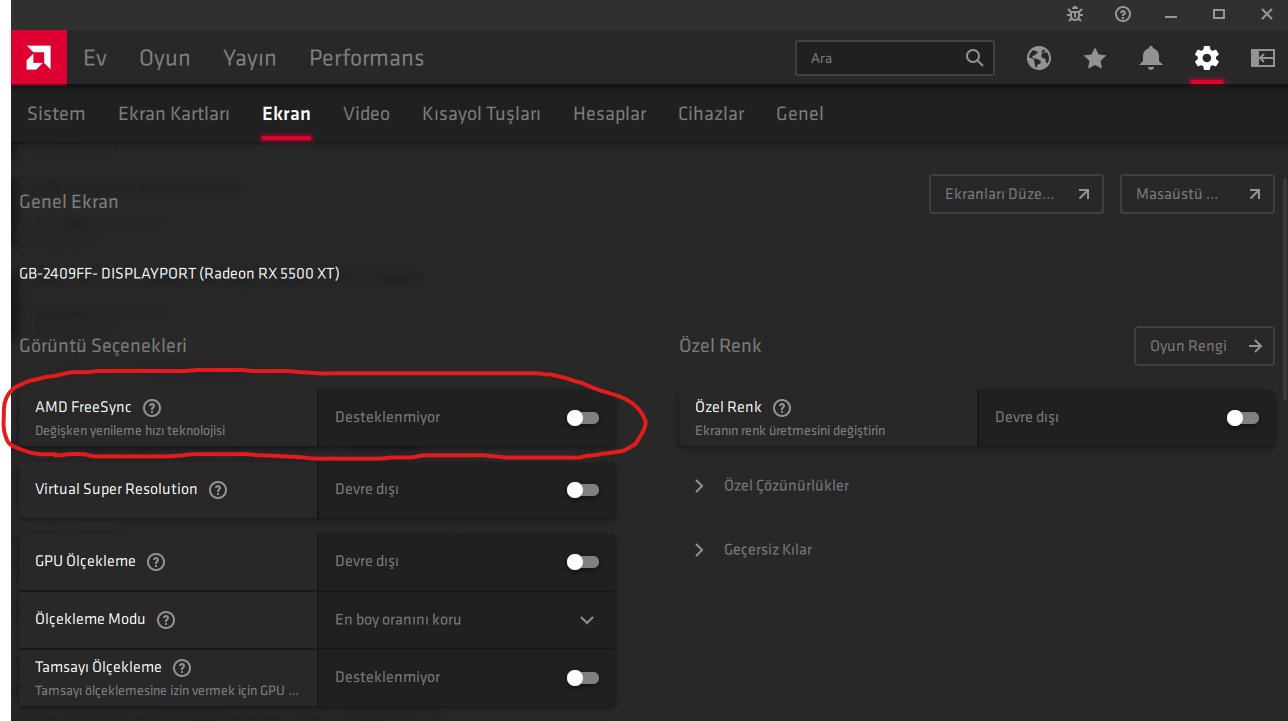
Task: Switch to the Cihazlar tab
Action: point(711,114)
